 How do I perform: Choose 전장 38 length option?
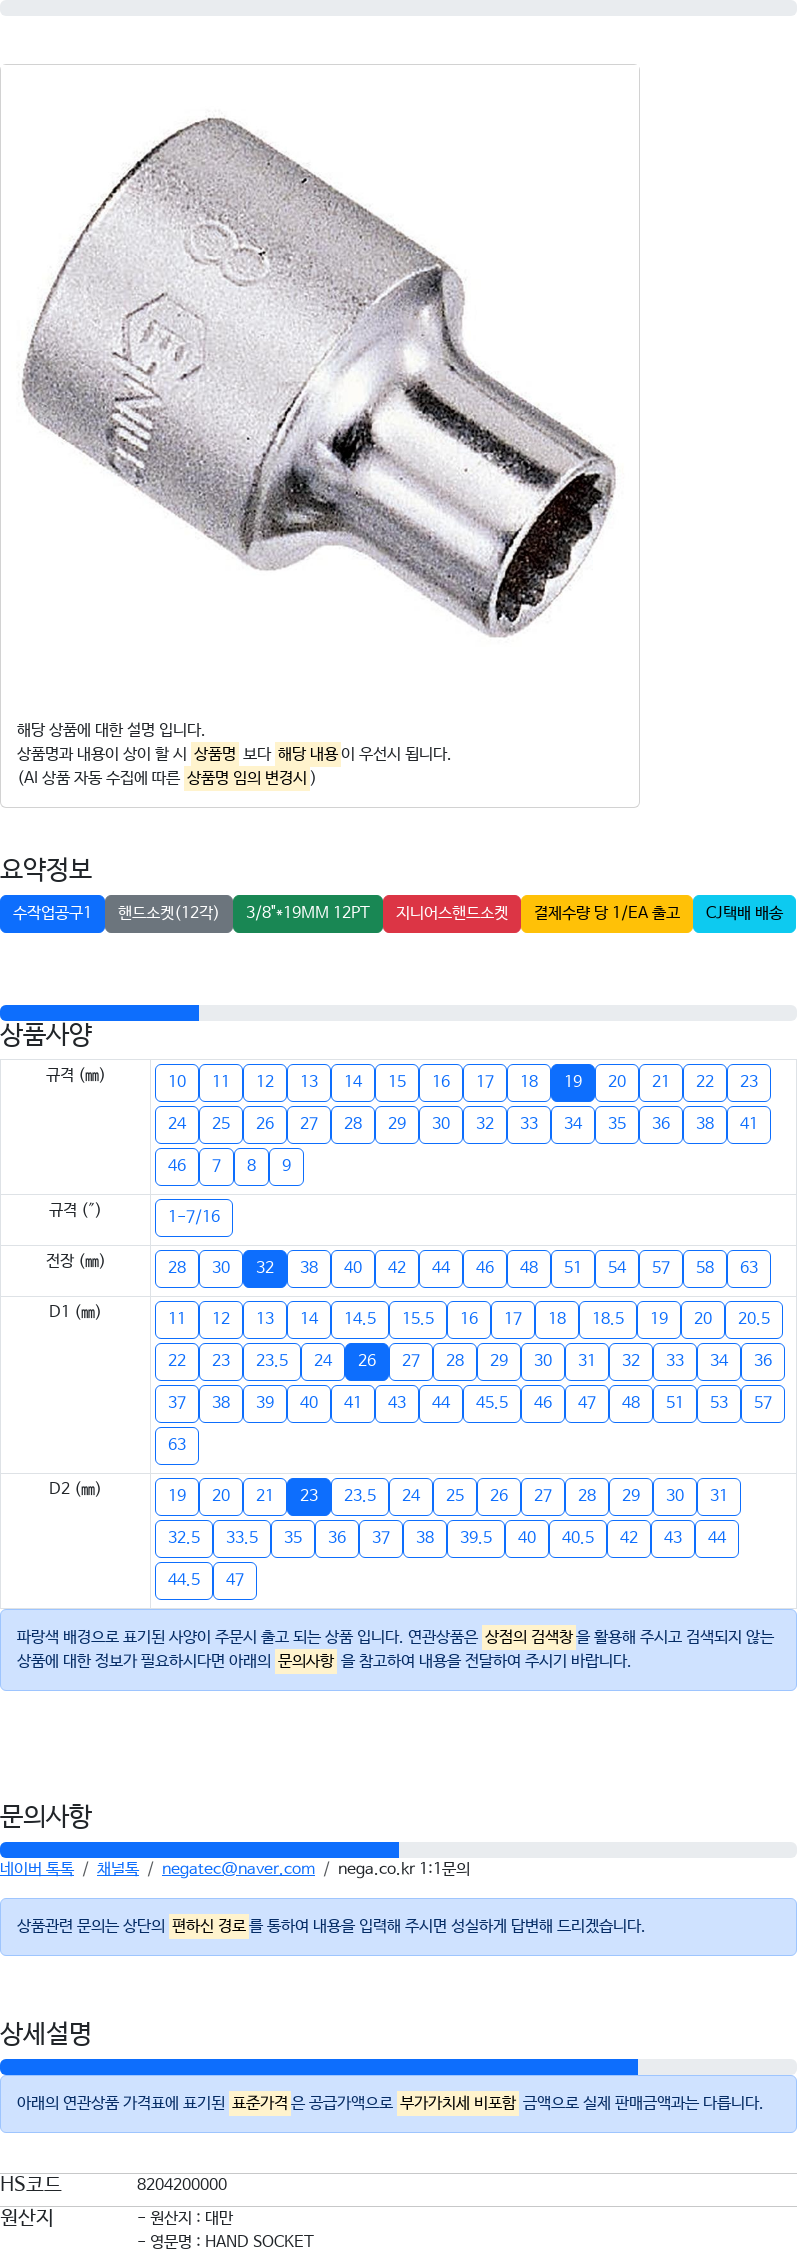point(309,1268)
